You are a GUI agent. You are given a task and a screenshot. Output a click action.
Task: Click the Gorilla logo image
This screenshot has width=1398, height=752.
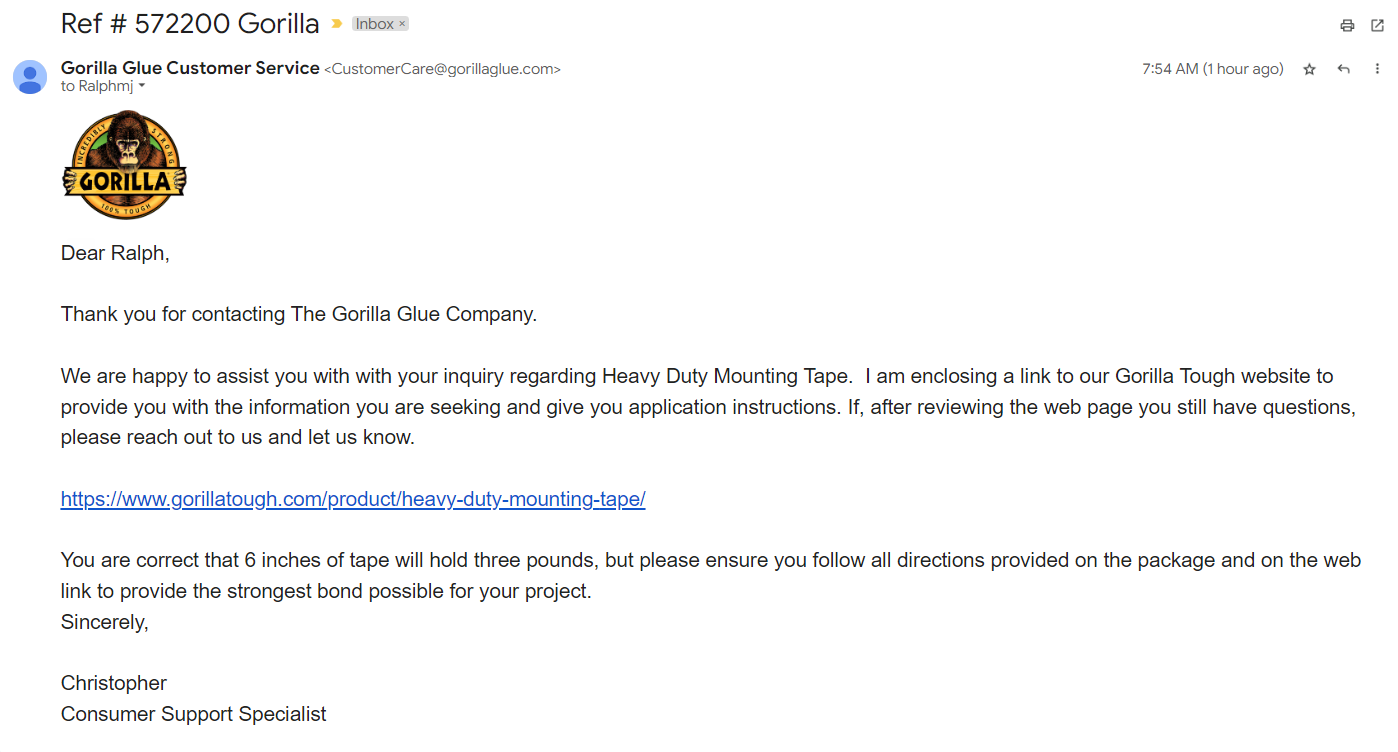point(124,165)
